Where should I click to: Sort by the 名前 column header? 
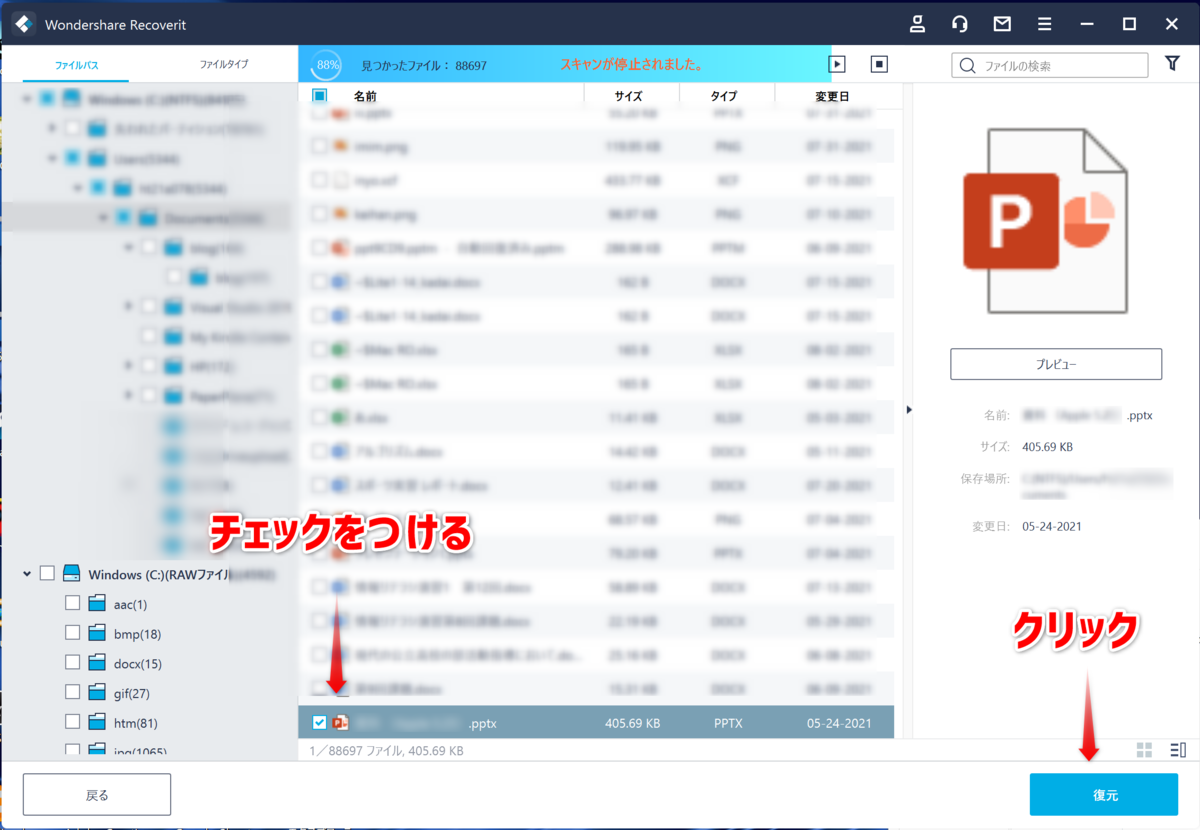tap(365, 96)
